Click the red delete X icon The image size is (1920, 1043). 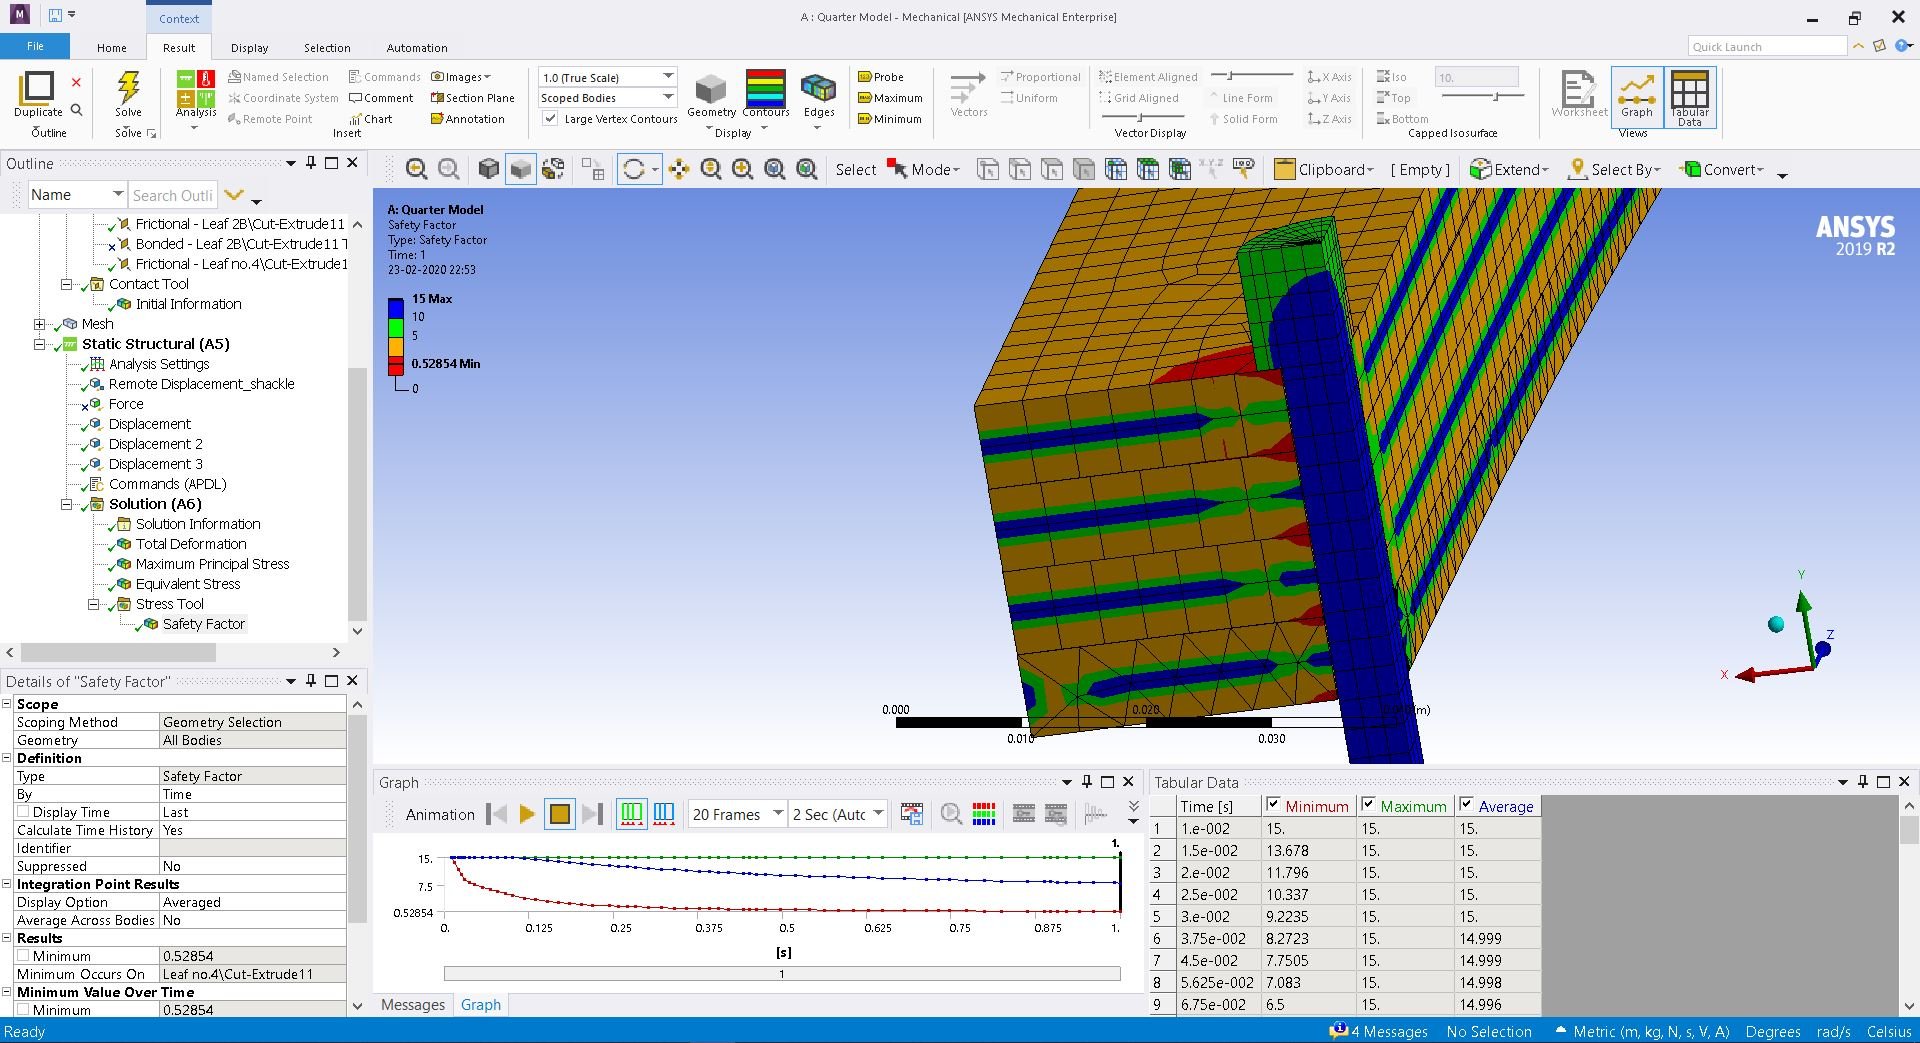[76, 82]
